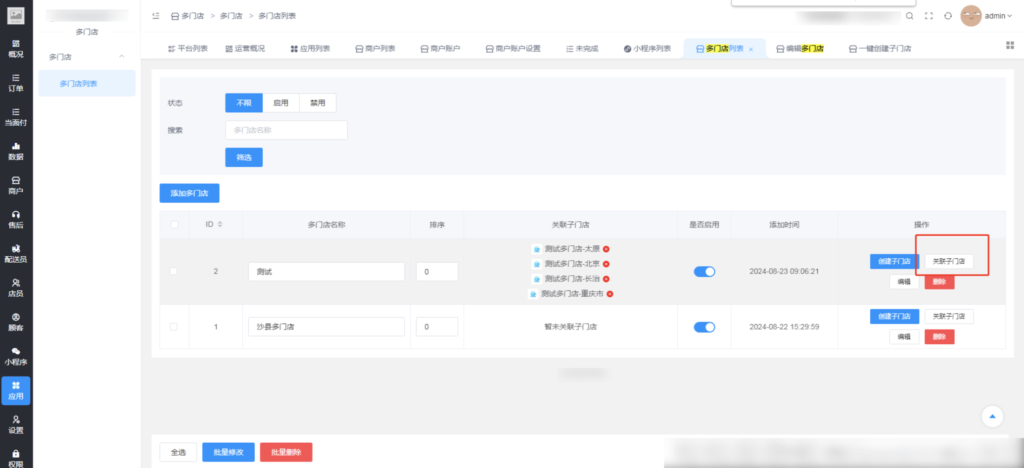This screenshot has width=1024, height=468.
Task: Open the tab grid menu icon
Action: pyautogui.click(x=1010, y=45)
